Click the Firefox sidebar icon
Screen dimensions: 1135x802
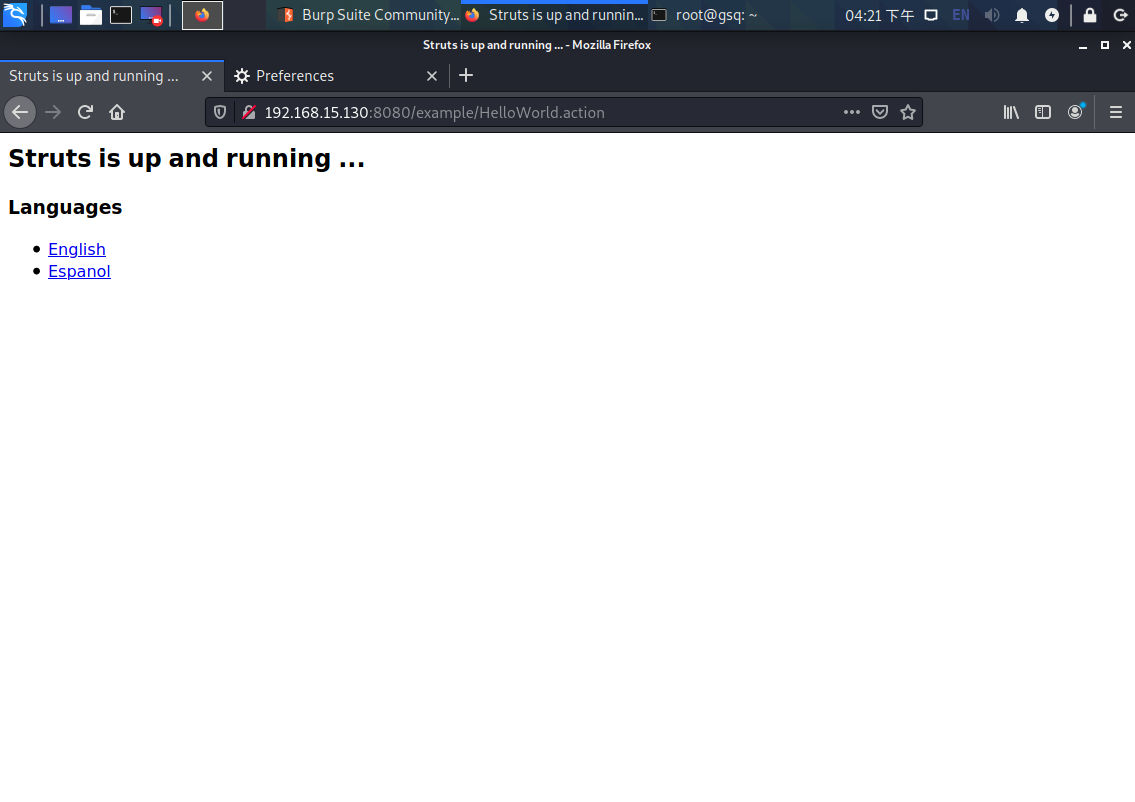point(1043,112)
